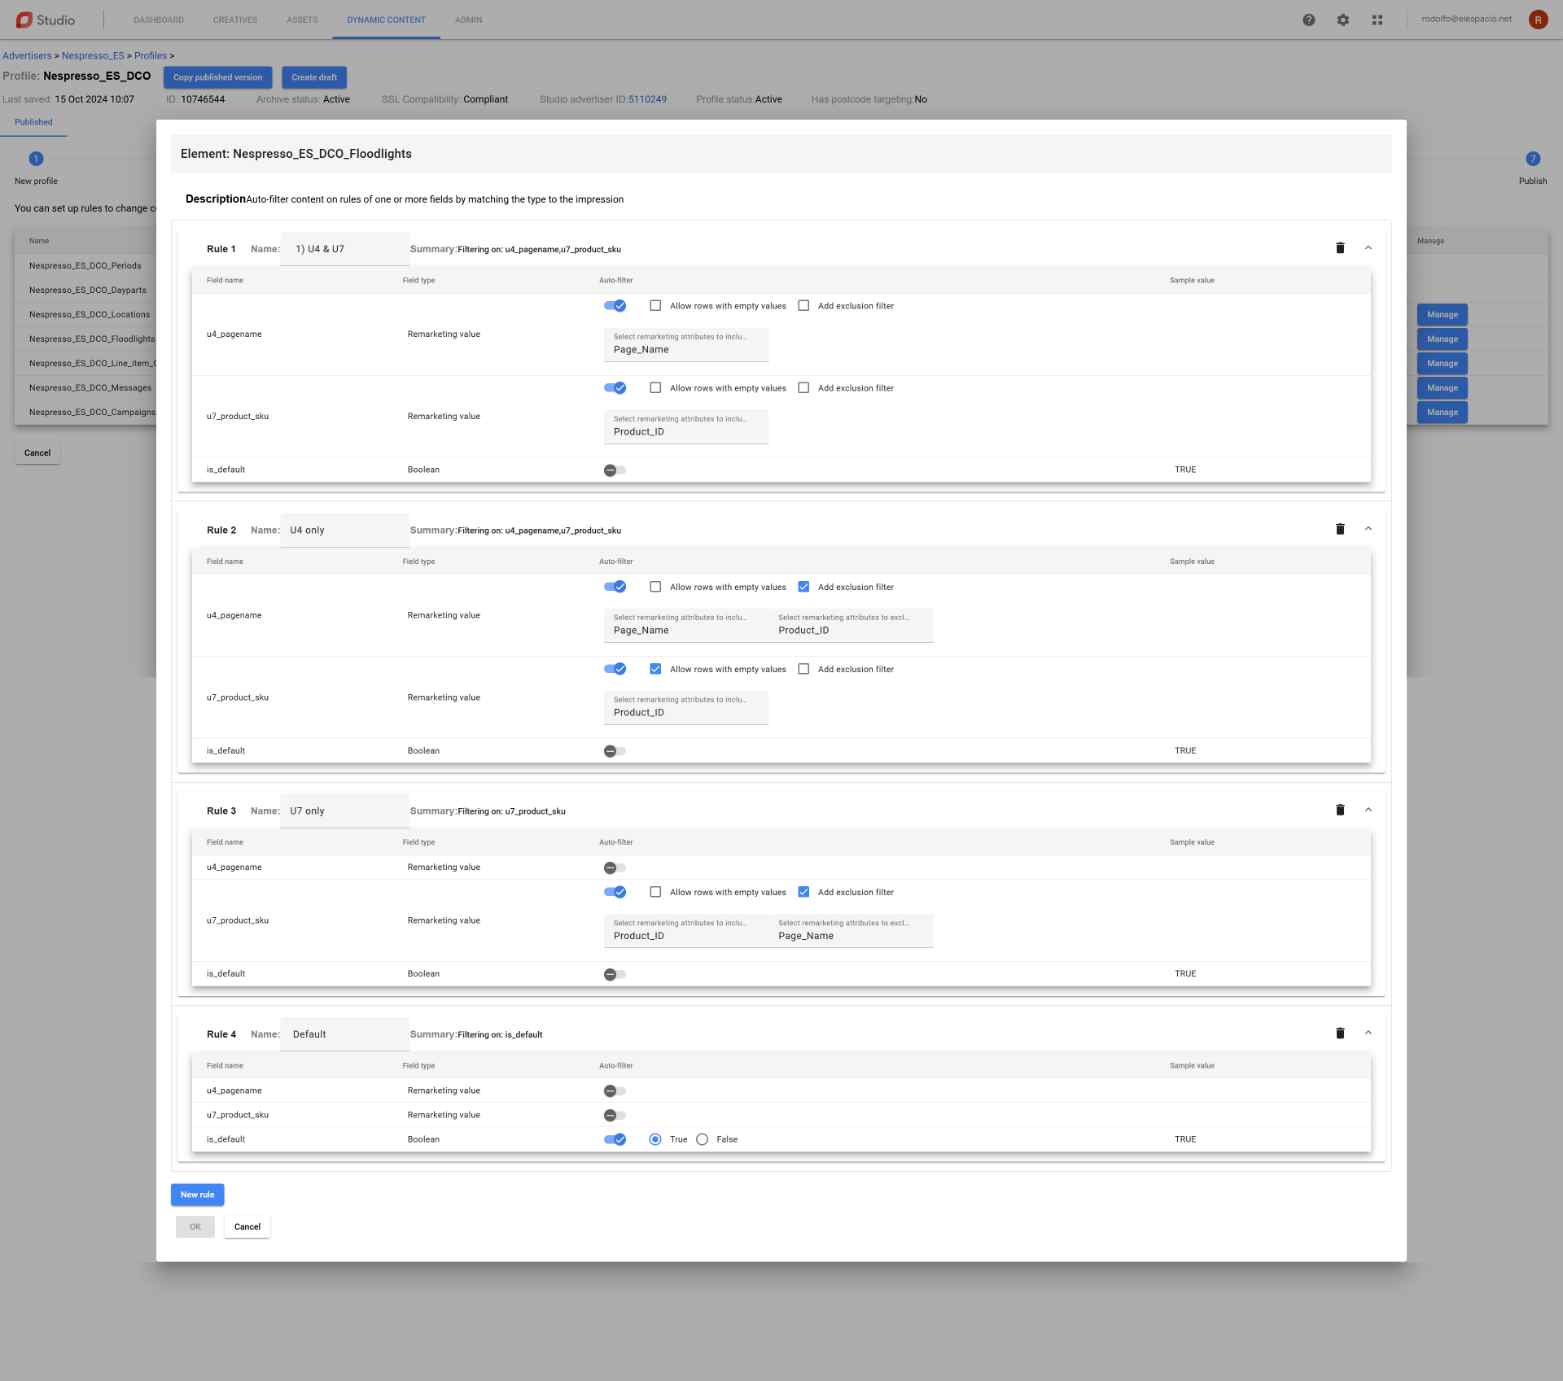Viewport: 1563px width, 1381px height.
Task: Toggle u7_product_sku auto-filter in Rule 1
Action: pos(615,388)
